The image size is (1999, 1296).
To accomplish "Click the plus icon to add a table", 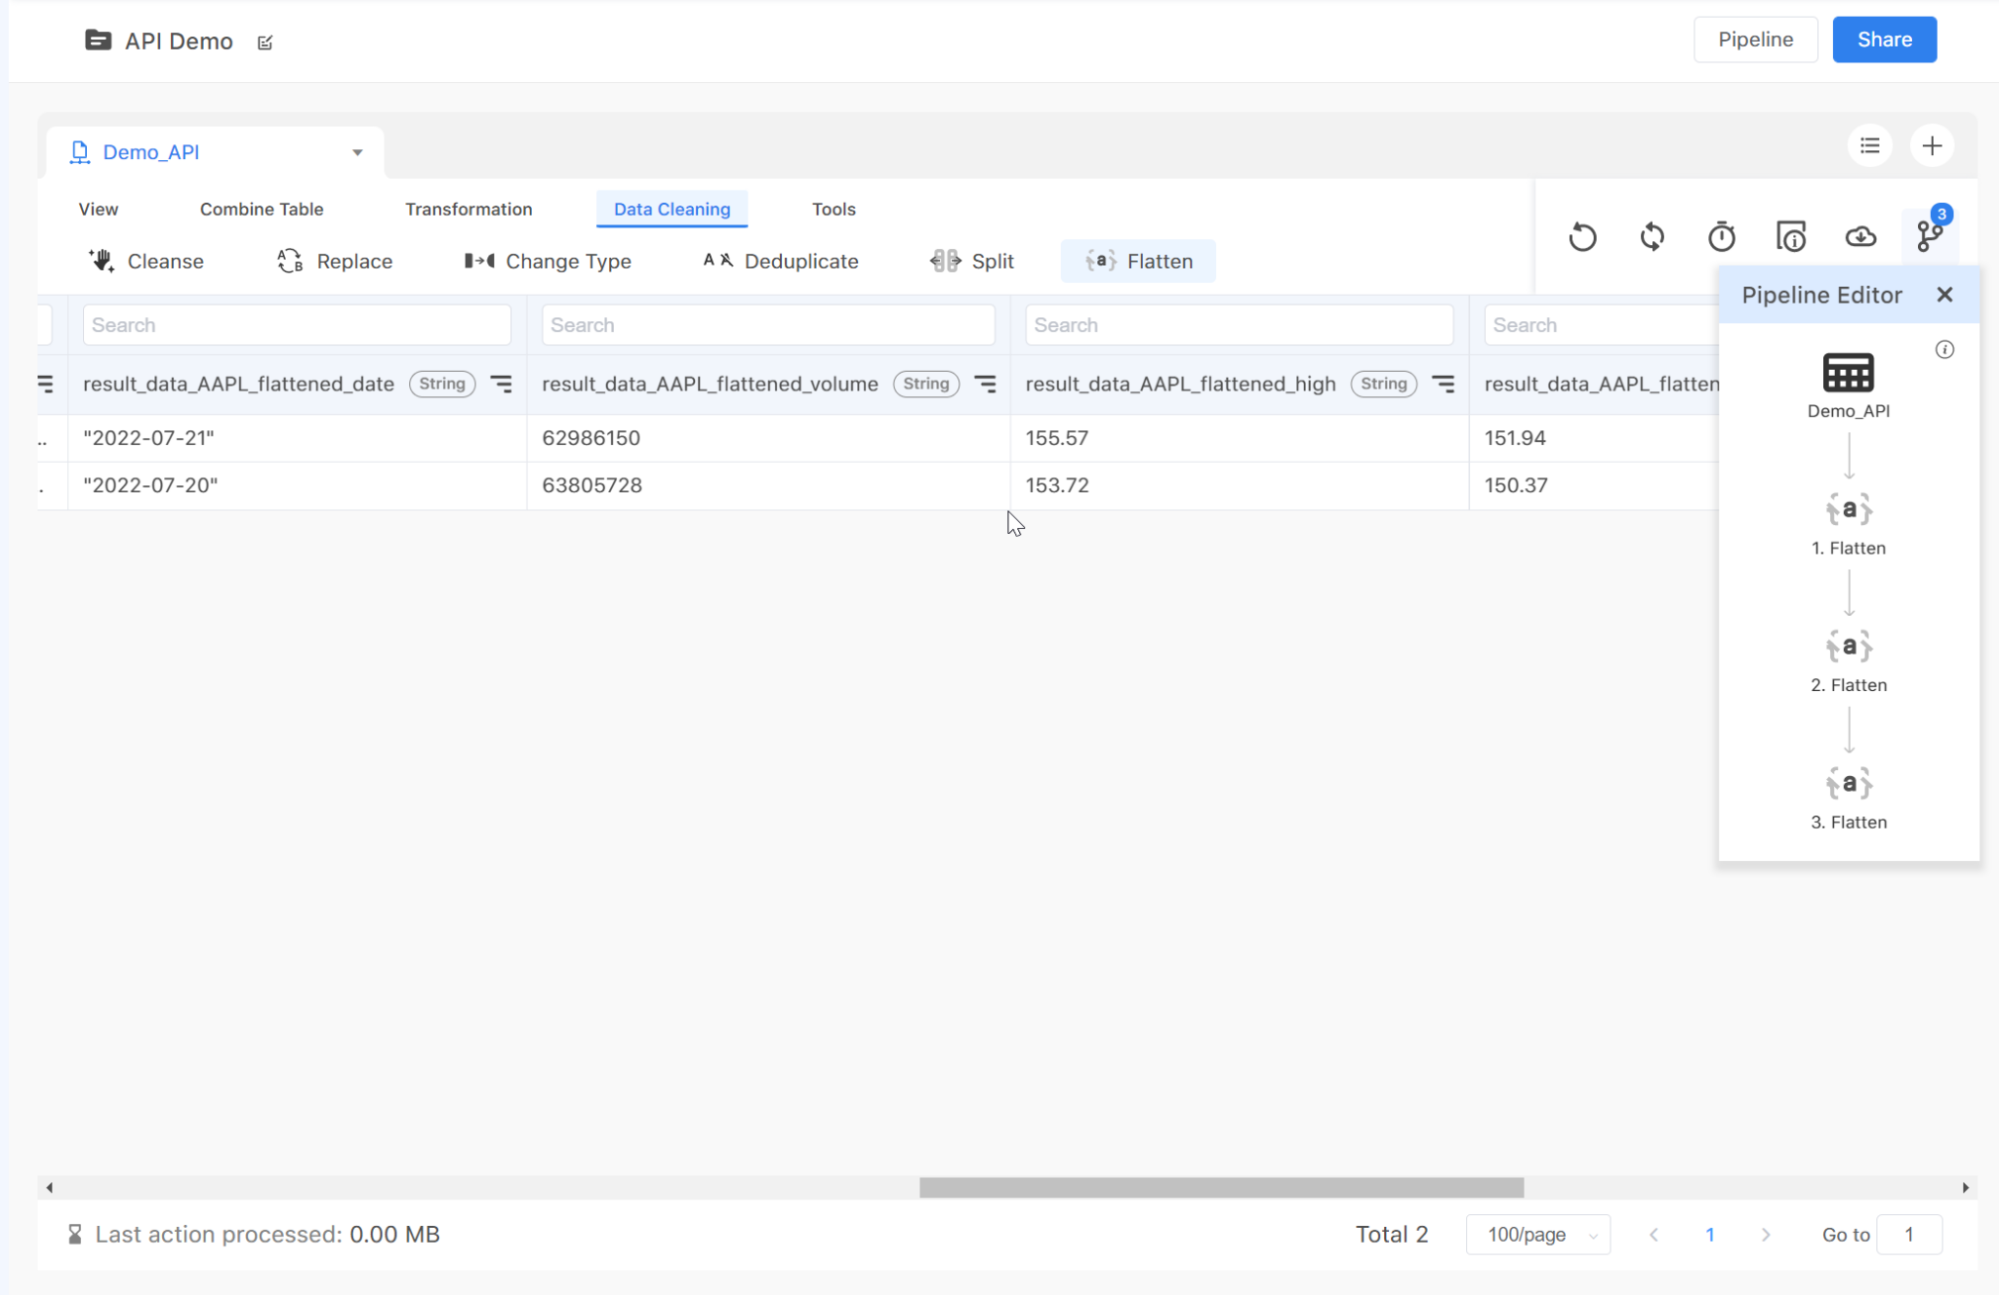I will click(x=1932, y=146).
